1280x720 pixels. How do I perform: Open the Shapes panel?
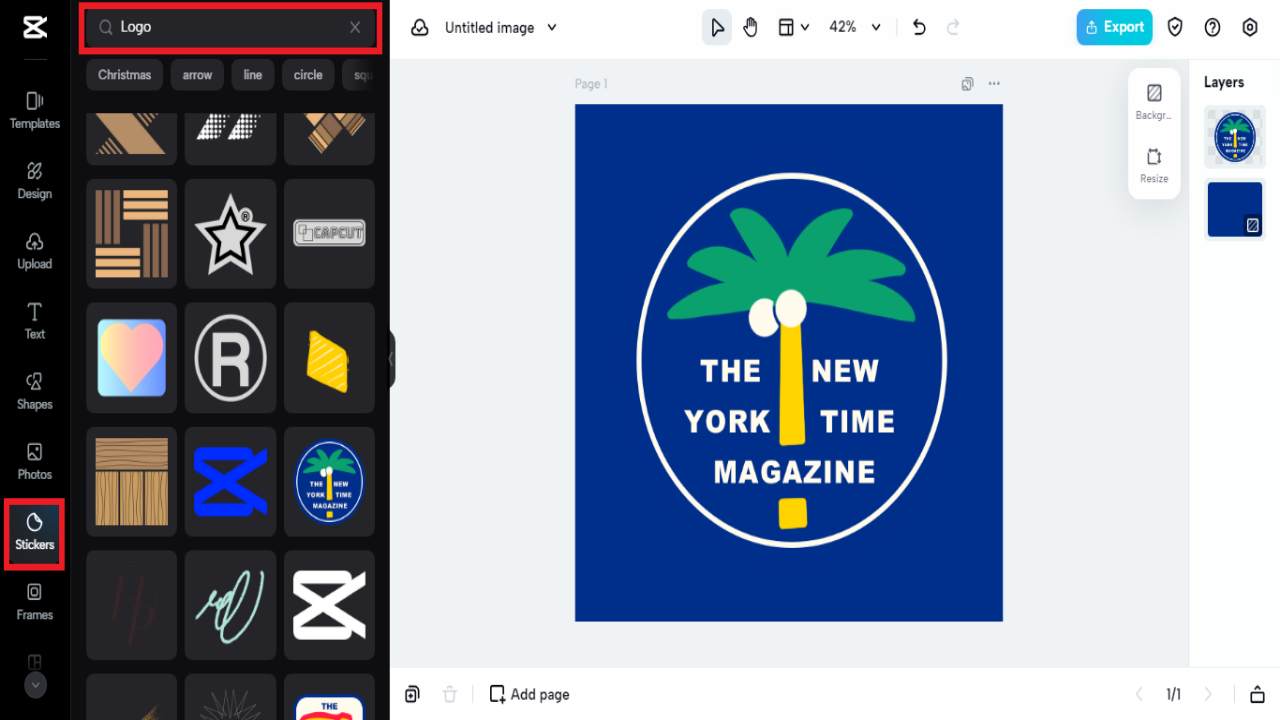click(x=35, y=391)
